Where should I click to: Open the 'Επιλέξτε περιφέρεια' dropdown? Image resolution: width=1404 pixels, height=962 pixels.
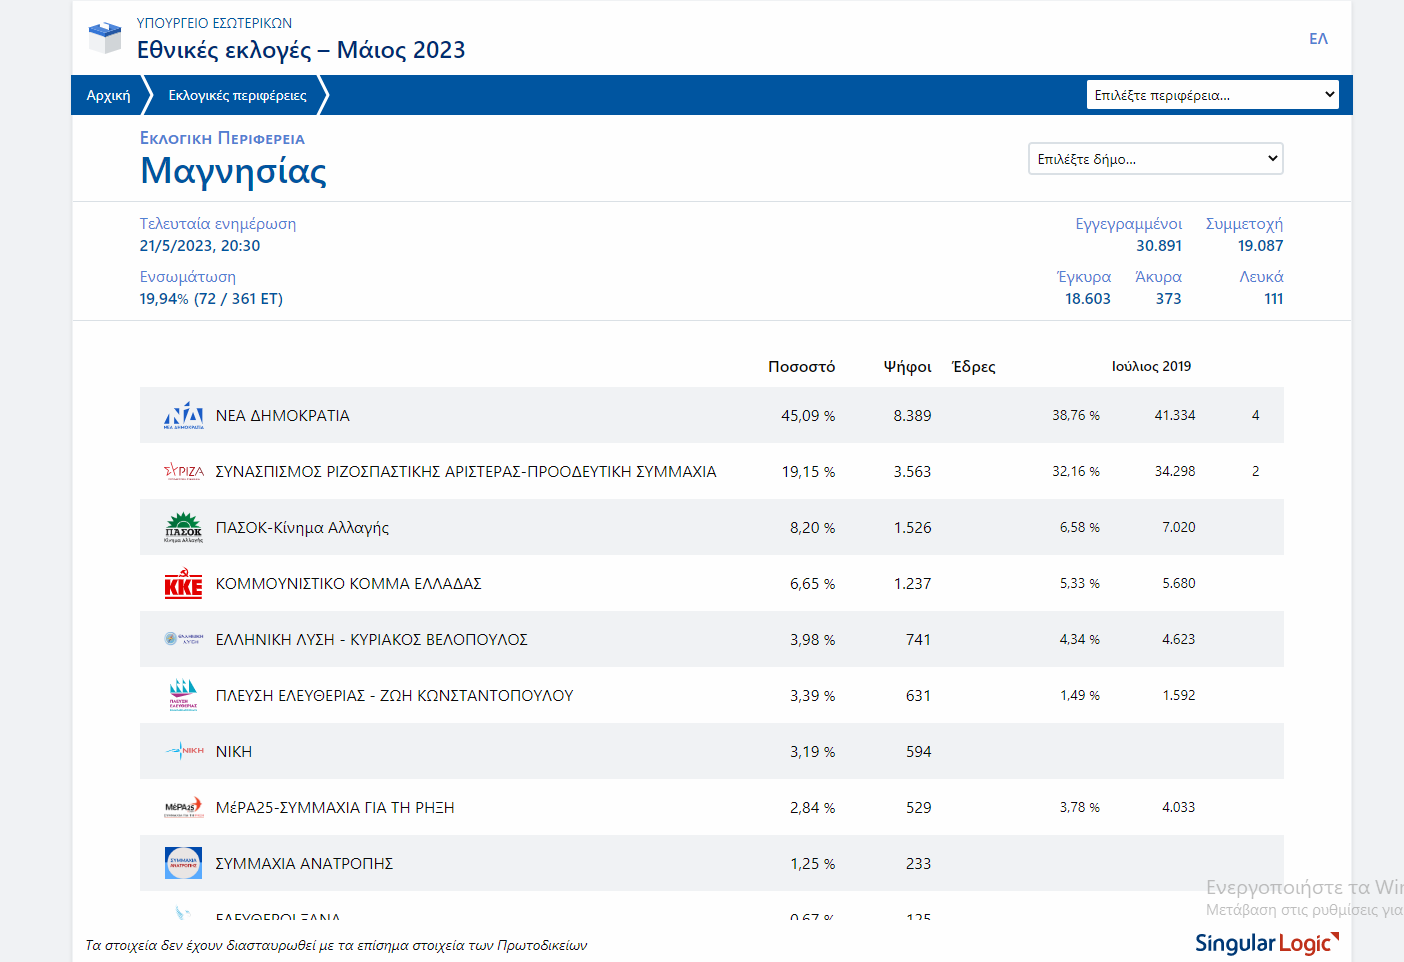pos(1212,95)
